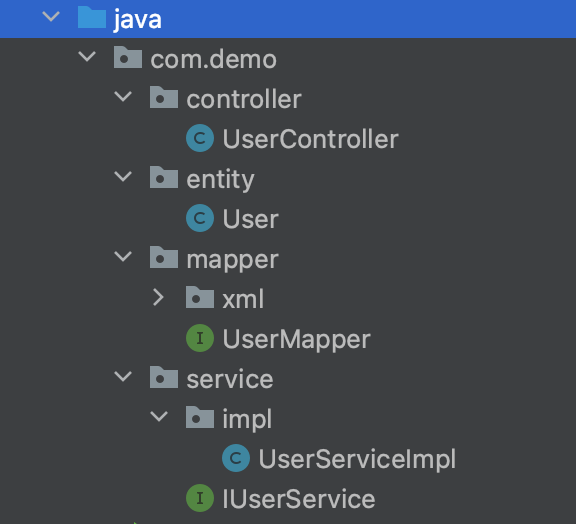Open the UserMapper interface file
Image resolution: width=576 pixels, height=524 pixels.
(x=296, y=340)
